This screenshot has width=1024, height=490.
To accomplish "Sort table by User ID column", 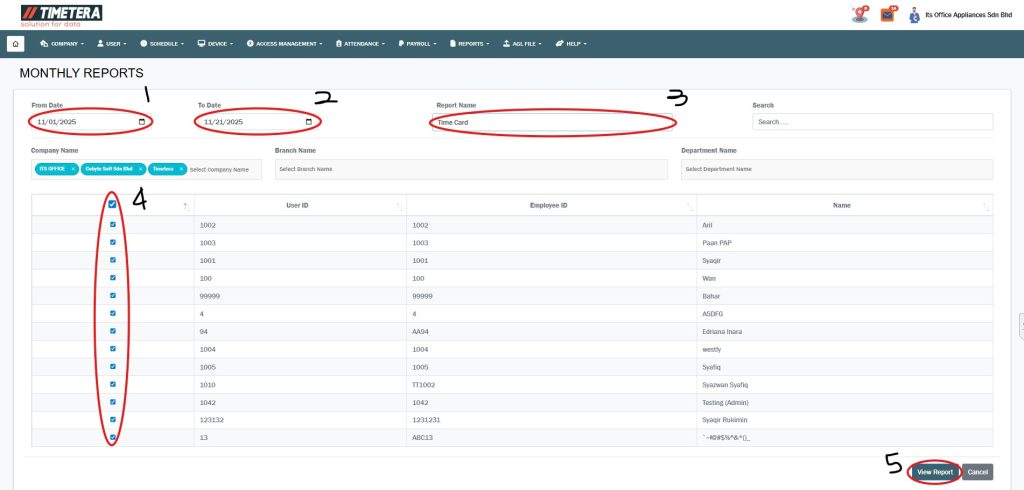I will (x=400, y=205).
